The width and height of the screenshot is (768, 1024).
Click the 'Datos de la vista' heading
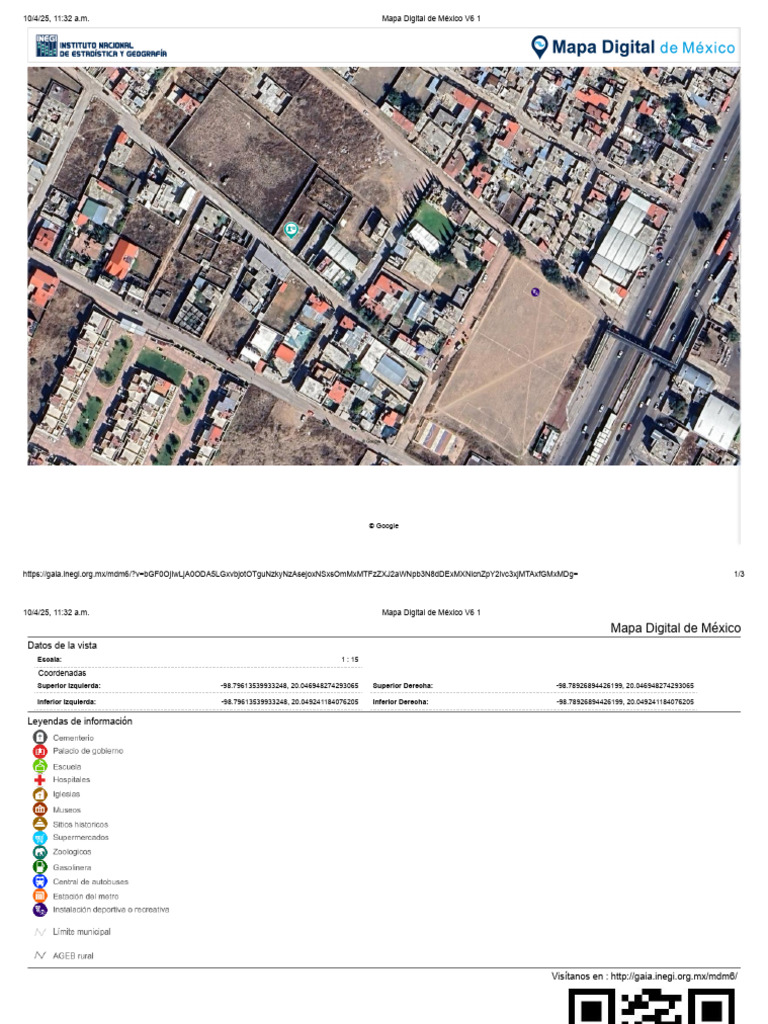[62, 645]
